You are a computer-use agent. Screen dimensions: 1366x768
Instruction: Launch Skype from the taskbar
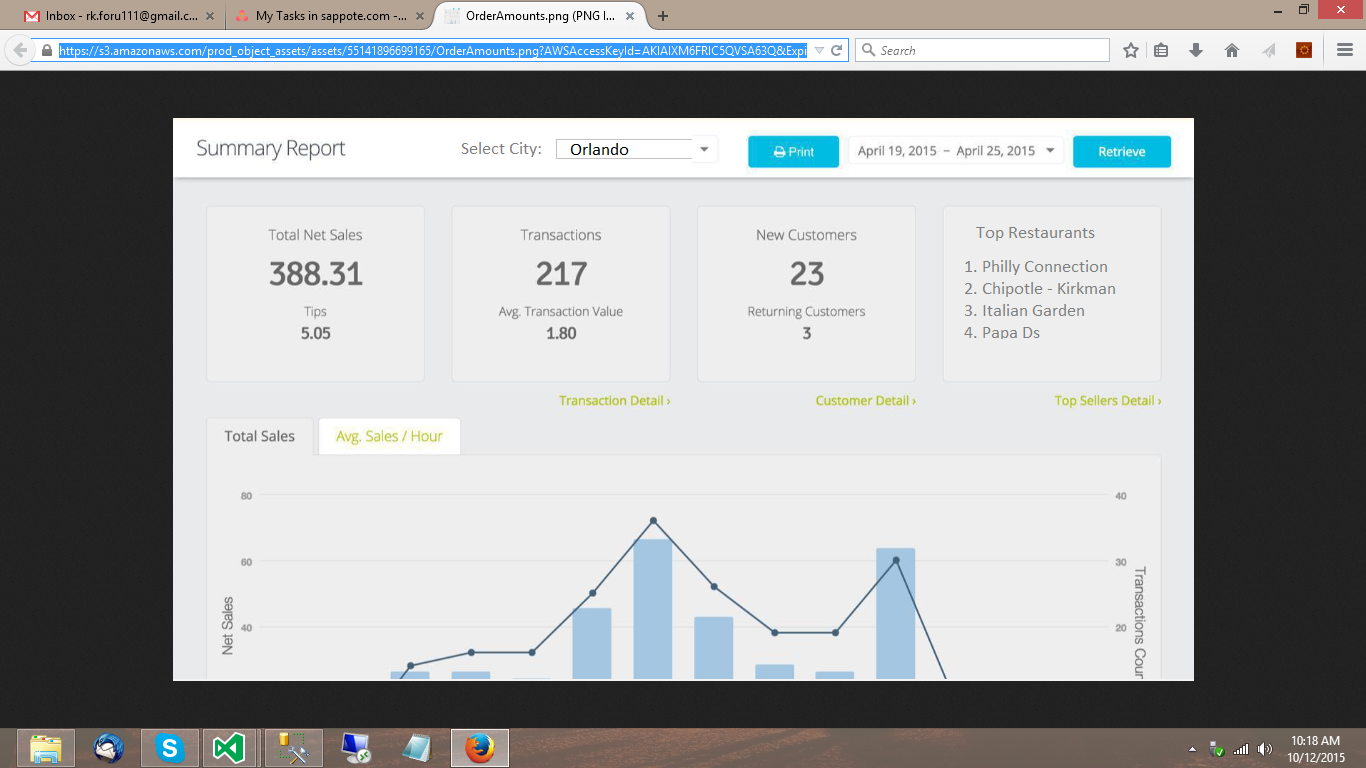tap(170, 747)
